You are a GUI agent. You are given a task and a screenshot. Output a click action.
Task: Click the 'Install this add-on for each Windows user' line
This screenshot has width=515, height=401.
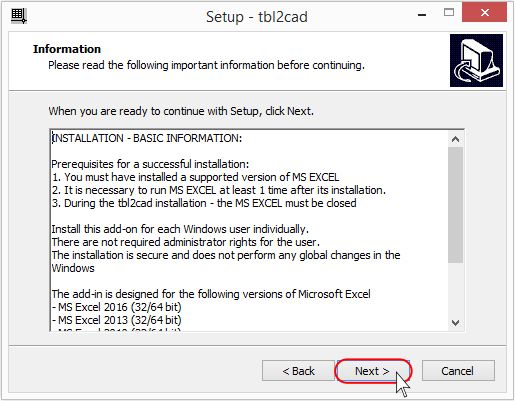point(180,229)
